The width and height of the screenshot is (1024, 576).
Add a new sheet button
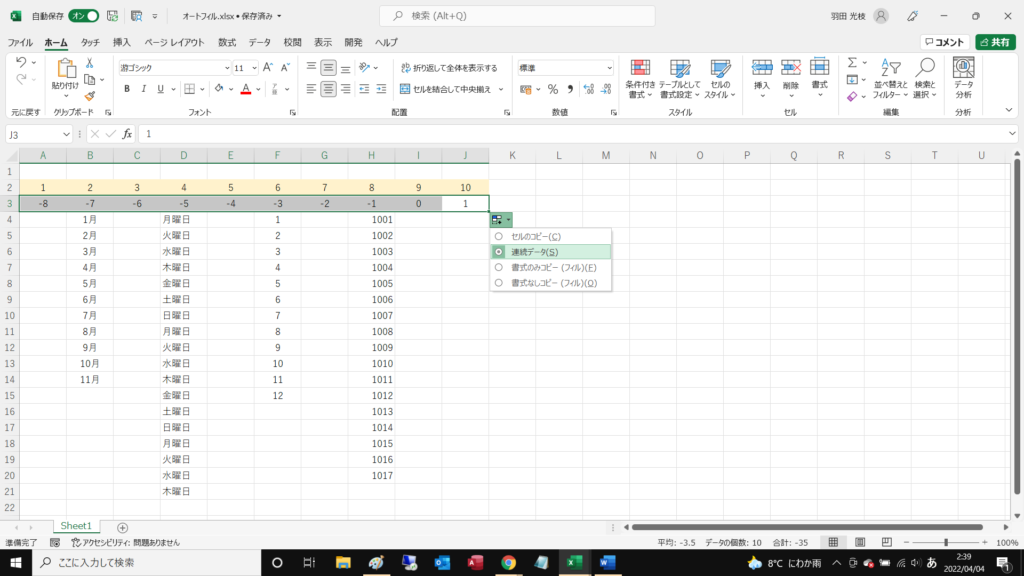[122, 527]
